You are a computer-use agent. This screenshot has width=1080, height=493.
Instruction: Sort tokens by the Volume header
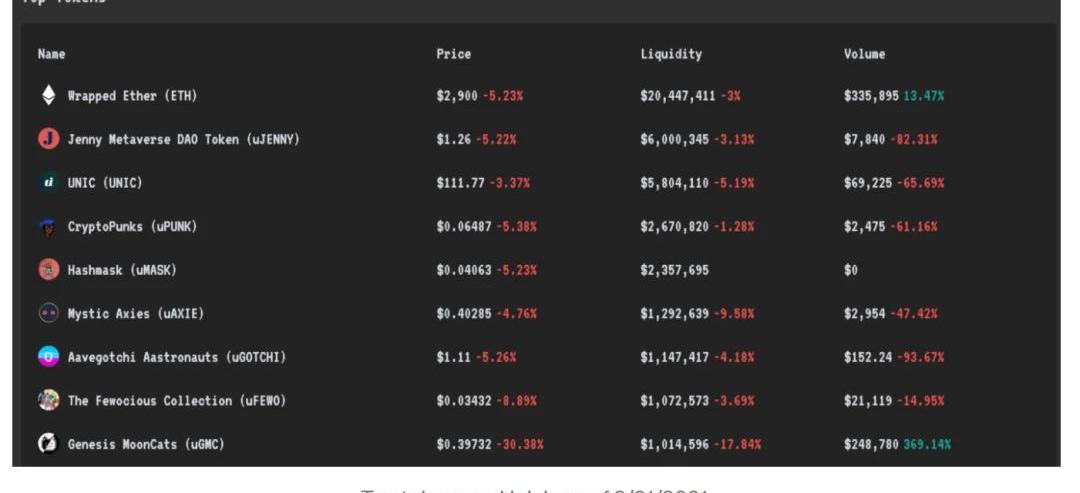[x=864, y=54]
